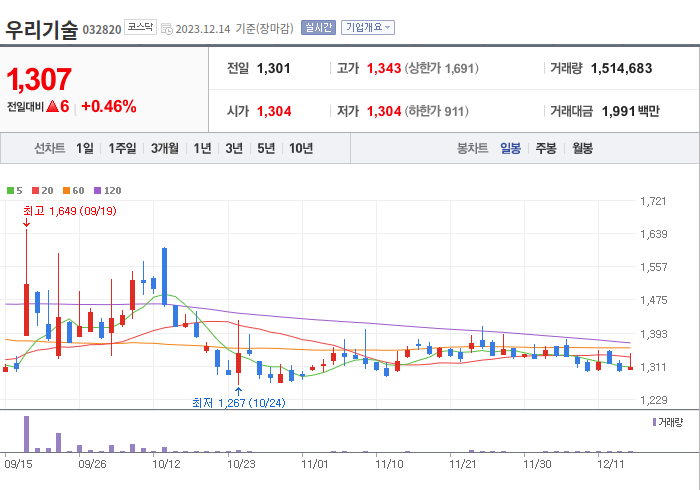Viewport: 700px width, 490px height.
Task: Click the current price 1,307
Action: point(39,79)
